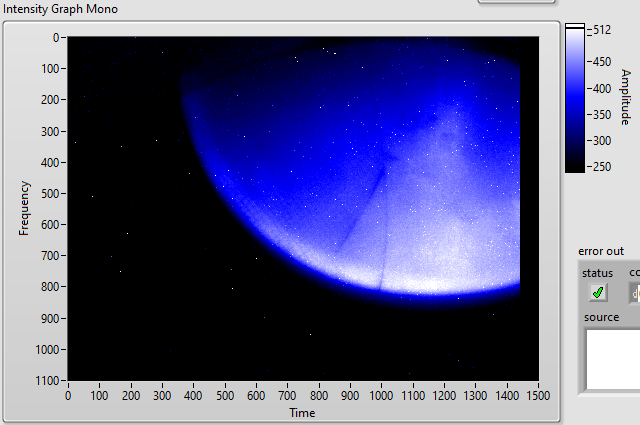Click the 0 Time axis value
Screen dimensions: 640x425
(x=68, y=396)
